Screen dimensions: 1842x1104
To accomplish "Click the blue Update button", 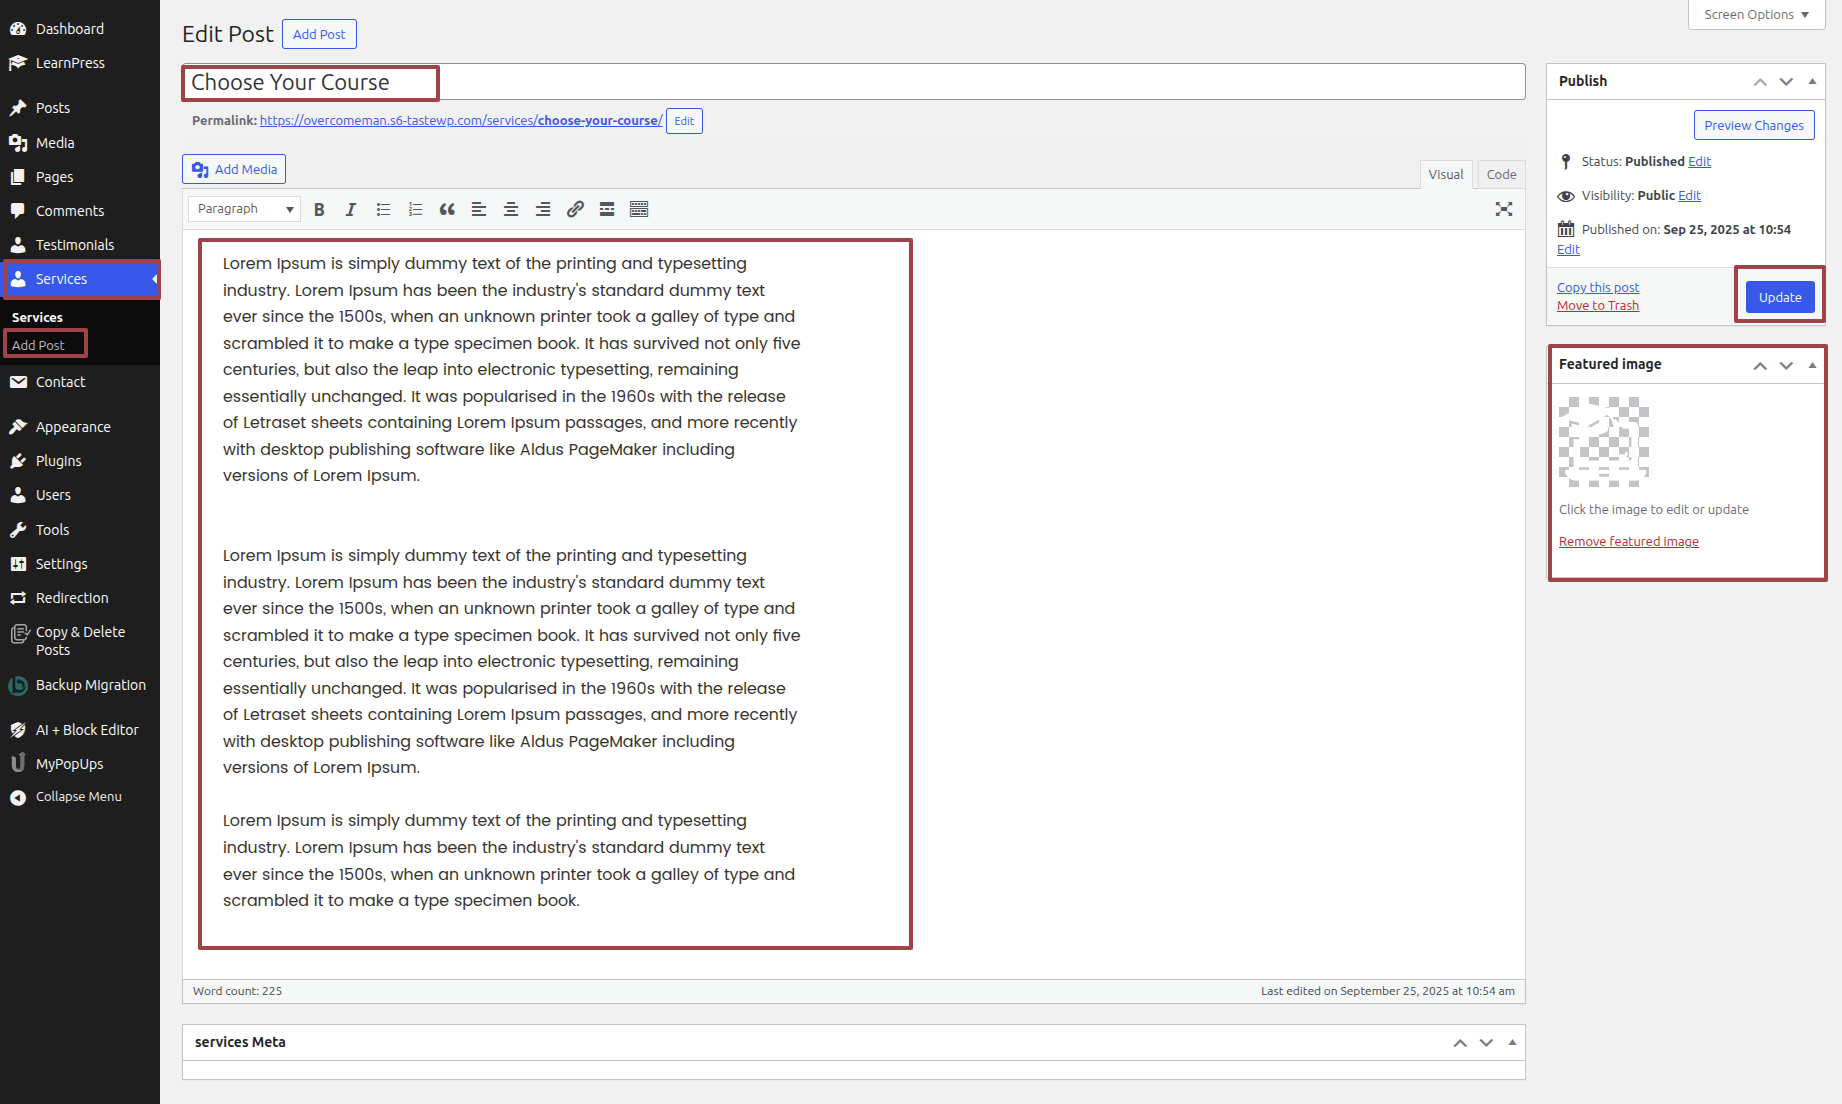I will (x=1779, y=297).
